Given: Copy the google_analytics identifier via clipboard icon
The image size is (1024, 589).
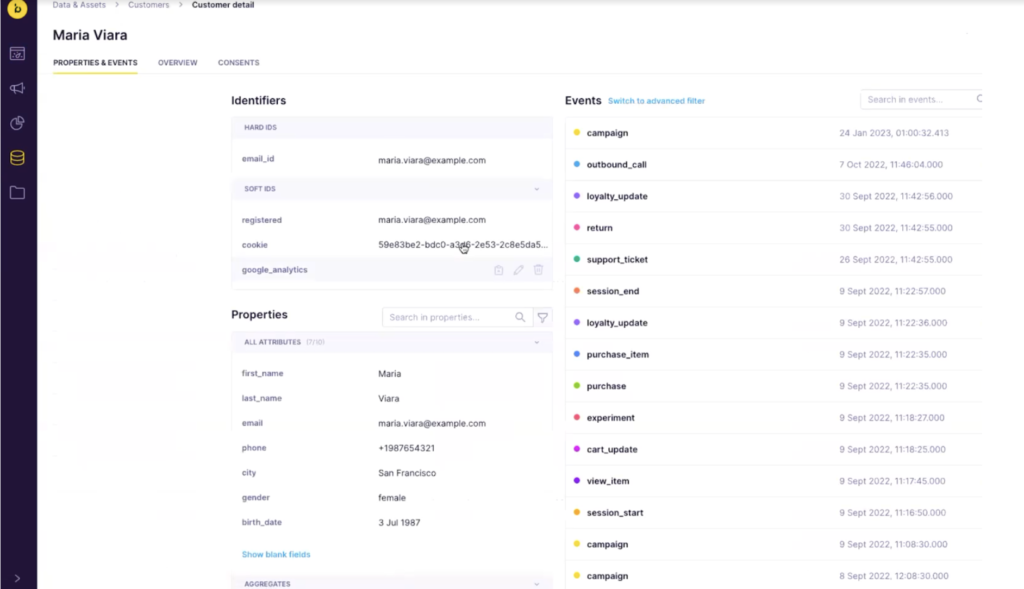Looking at the screenshot, I should tap(498, 269).
